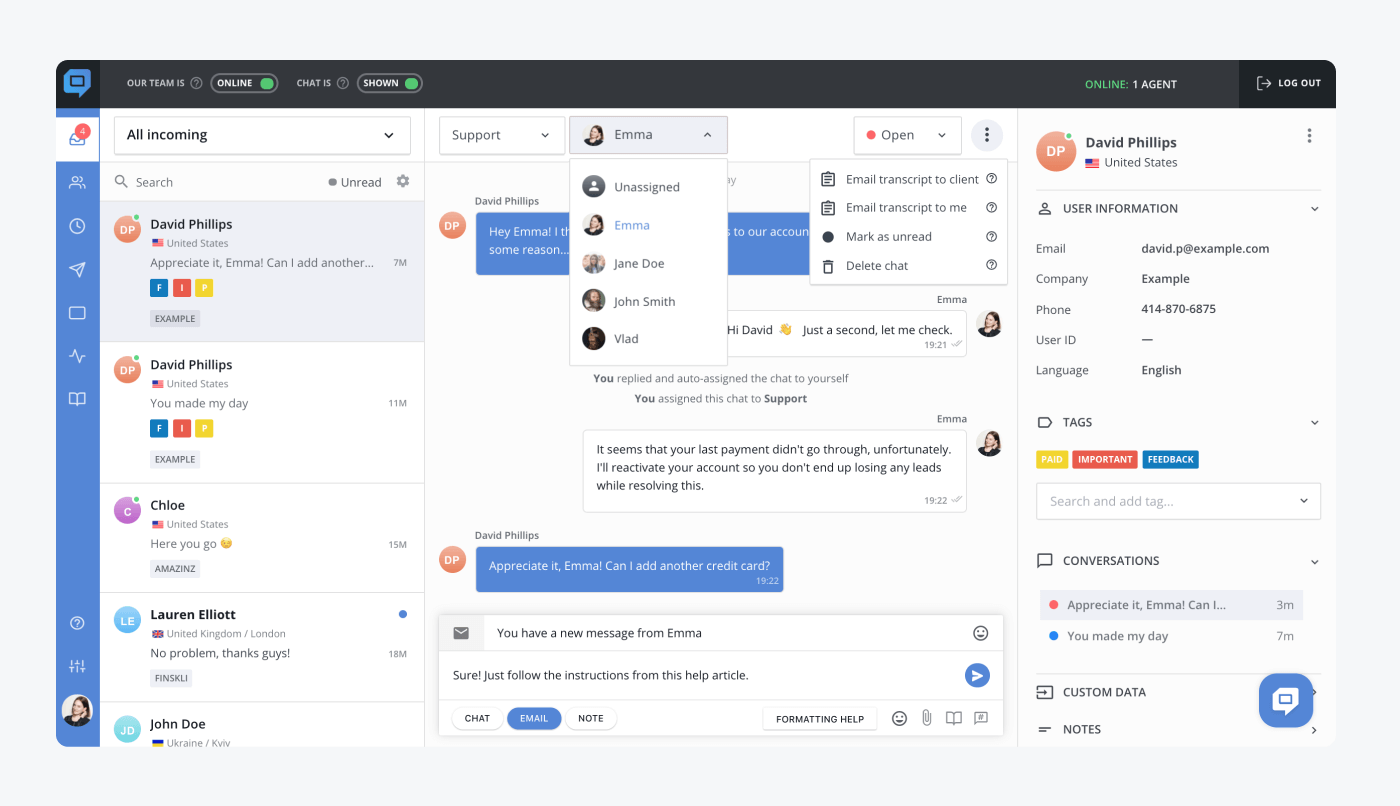Insert an emoji into the message composer

tap(898, 718)
